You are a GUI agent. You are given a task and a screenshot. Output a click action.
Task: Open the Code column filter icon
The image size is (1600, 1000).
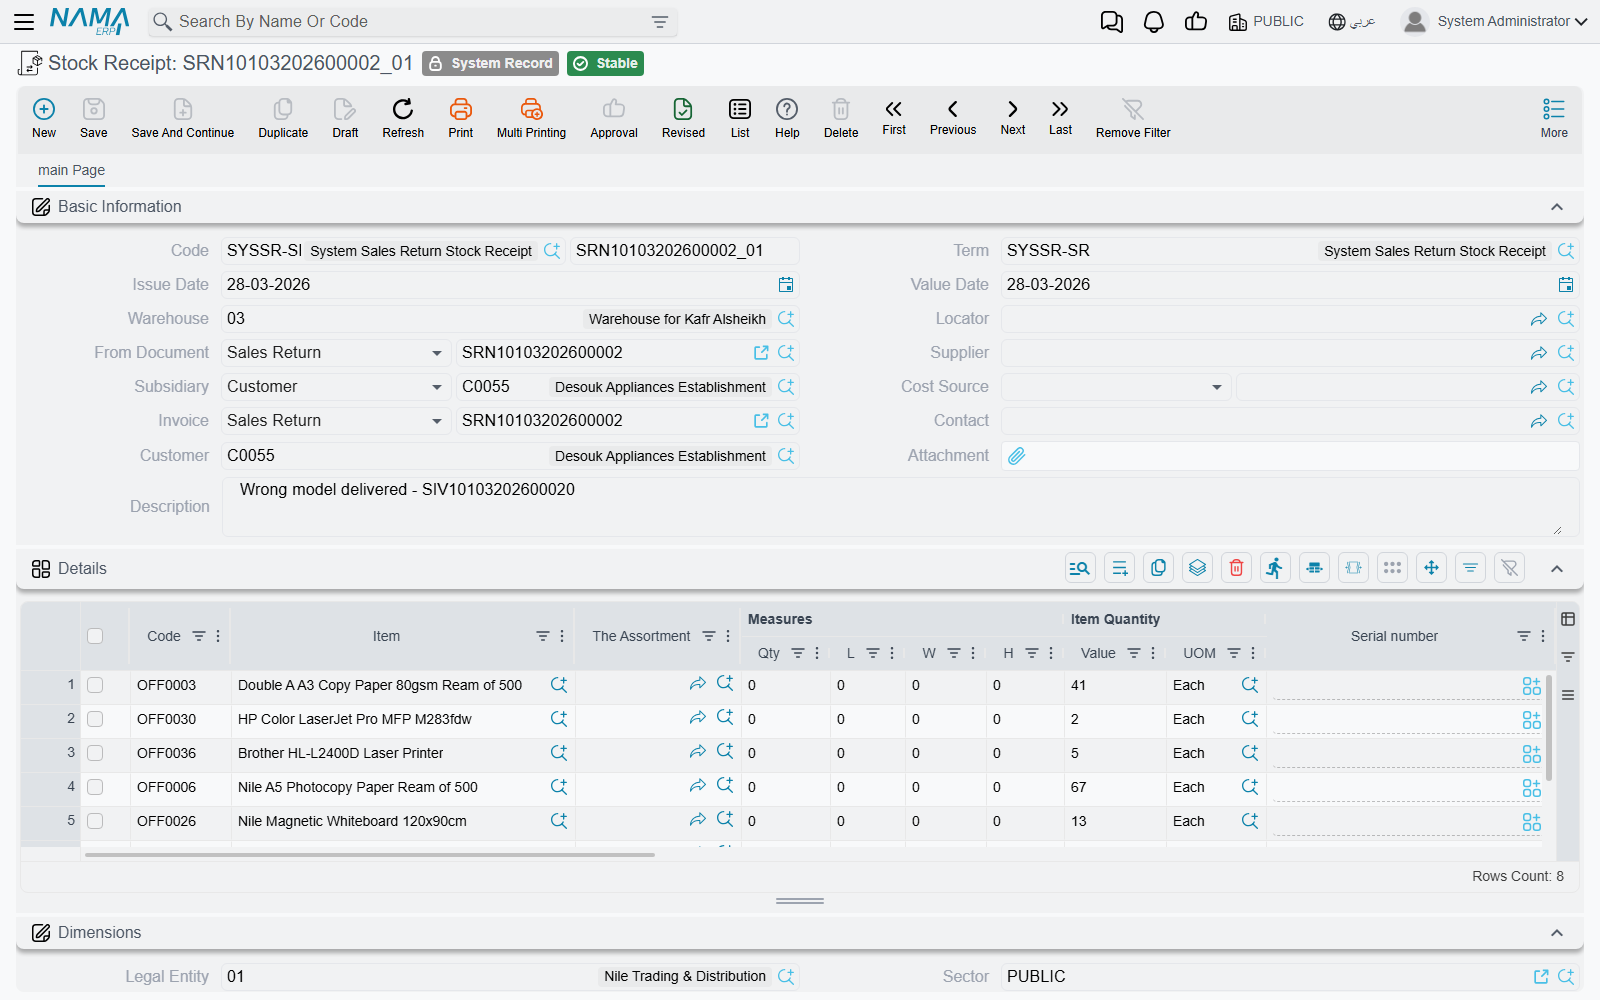pyautogui.click(x=199, y=636)
